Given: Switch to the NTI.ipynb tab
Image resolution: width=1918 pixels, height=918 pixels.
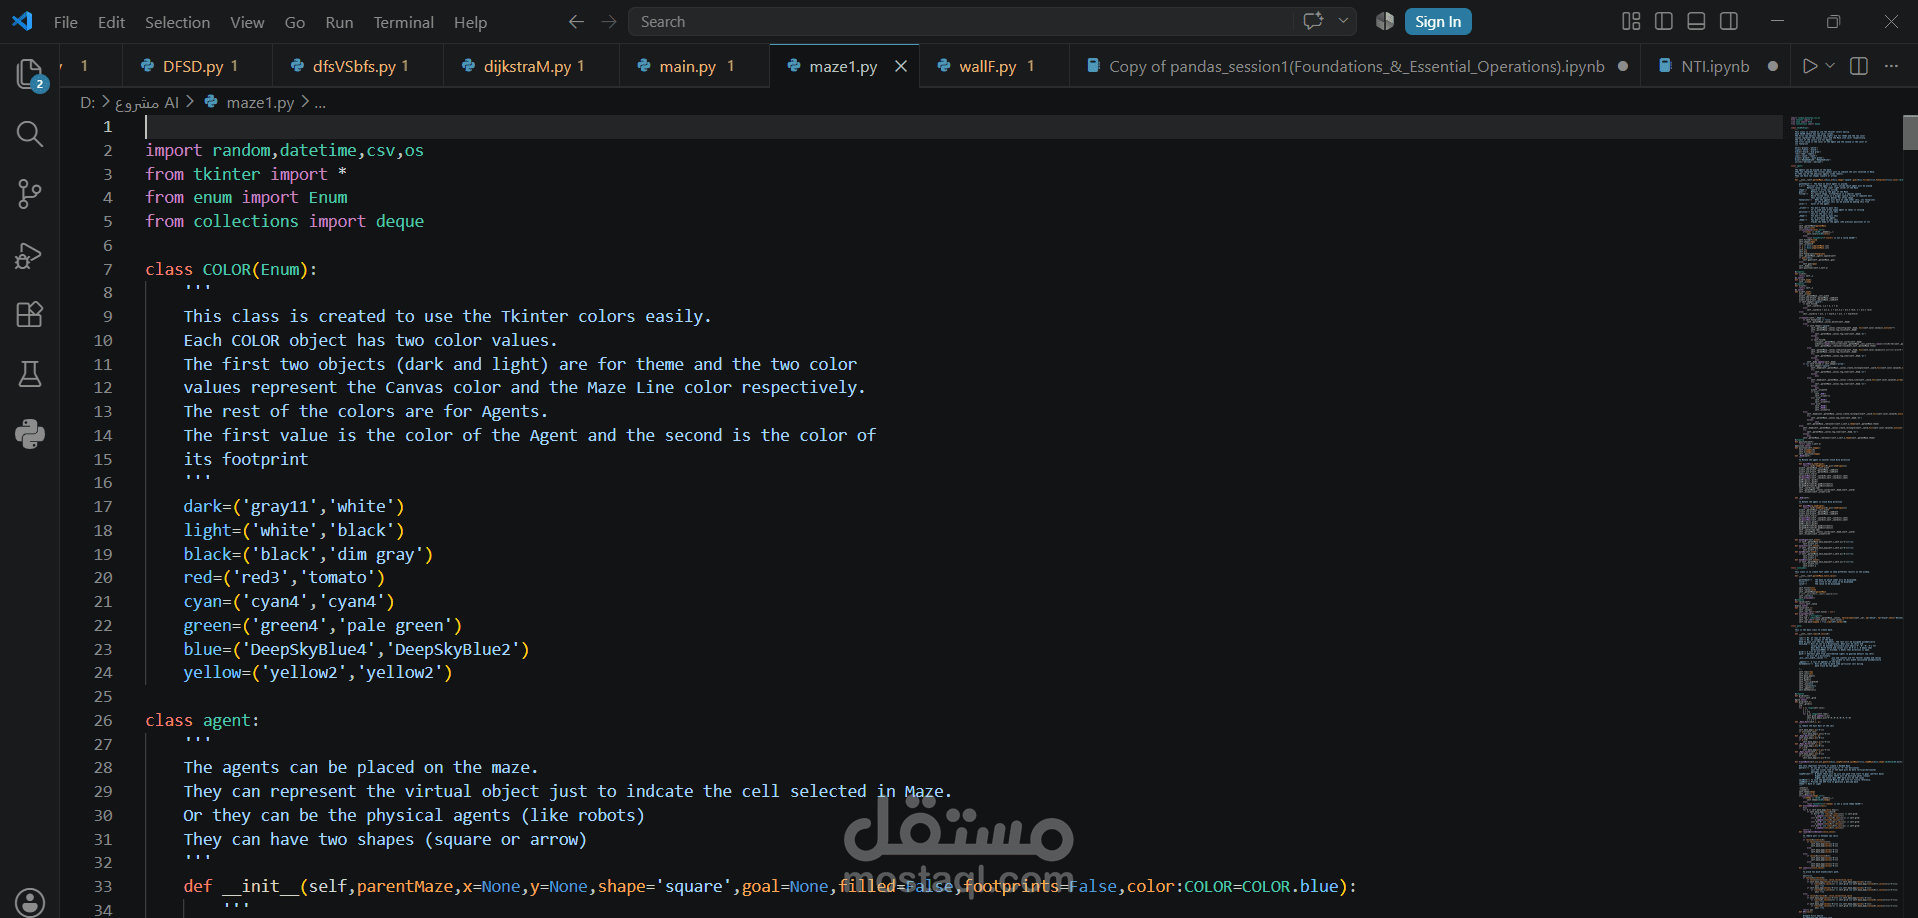Looking at the screenshot, I should point(1715,66).
